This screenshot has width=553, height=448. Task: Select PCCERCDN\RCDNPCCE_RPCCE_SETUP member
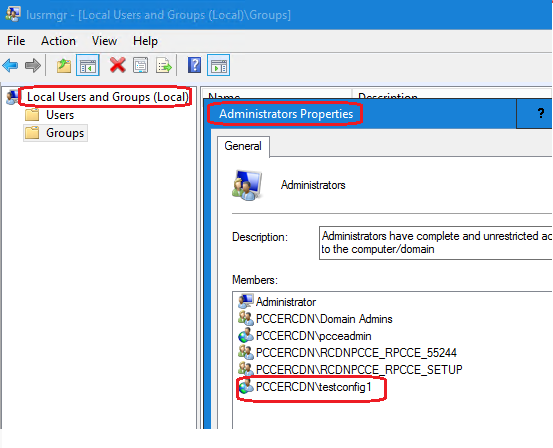[359, 370]
